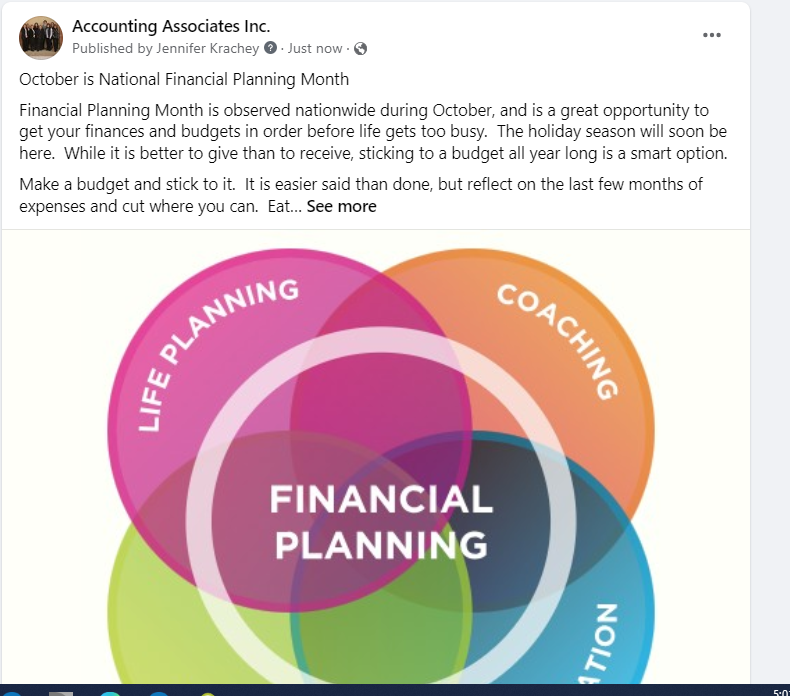Click the globe public audience icon

tap(360, 48)
